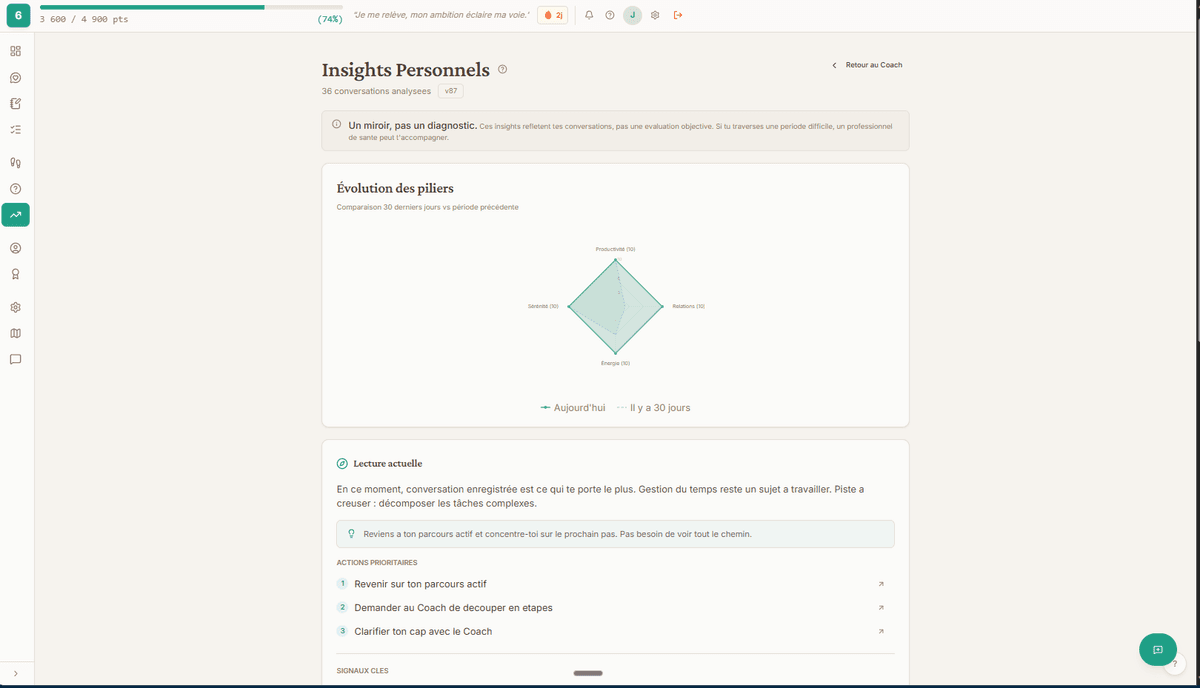
Task: Expand the sidebar using the bottom chevron
Action: coord(15,673)
